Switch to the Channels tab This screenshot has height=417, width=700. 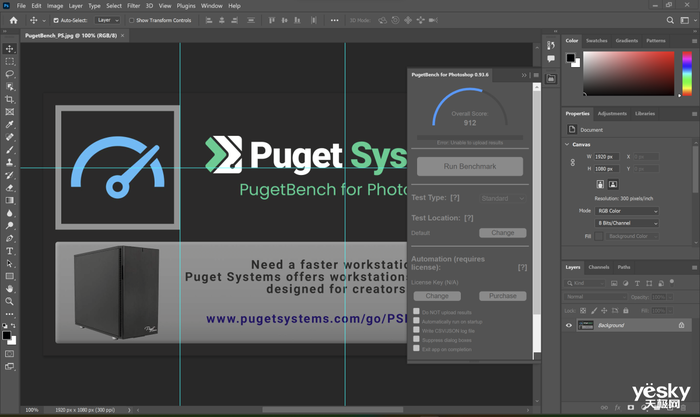click(598, 267)
